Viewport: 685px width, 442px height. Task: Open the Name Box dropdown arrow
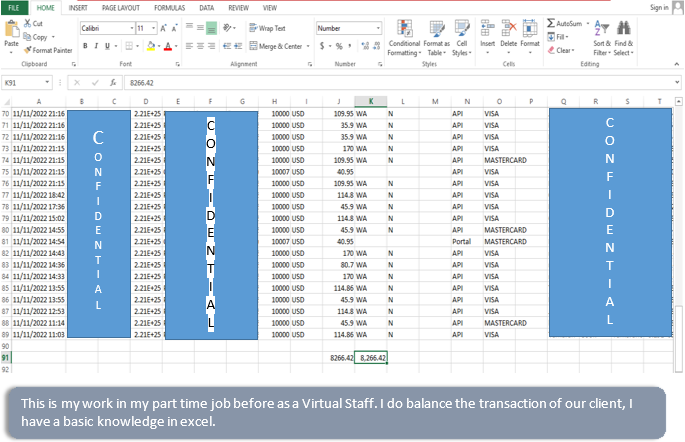point(47,83)
